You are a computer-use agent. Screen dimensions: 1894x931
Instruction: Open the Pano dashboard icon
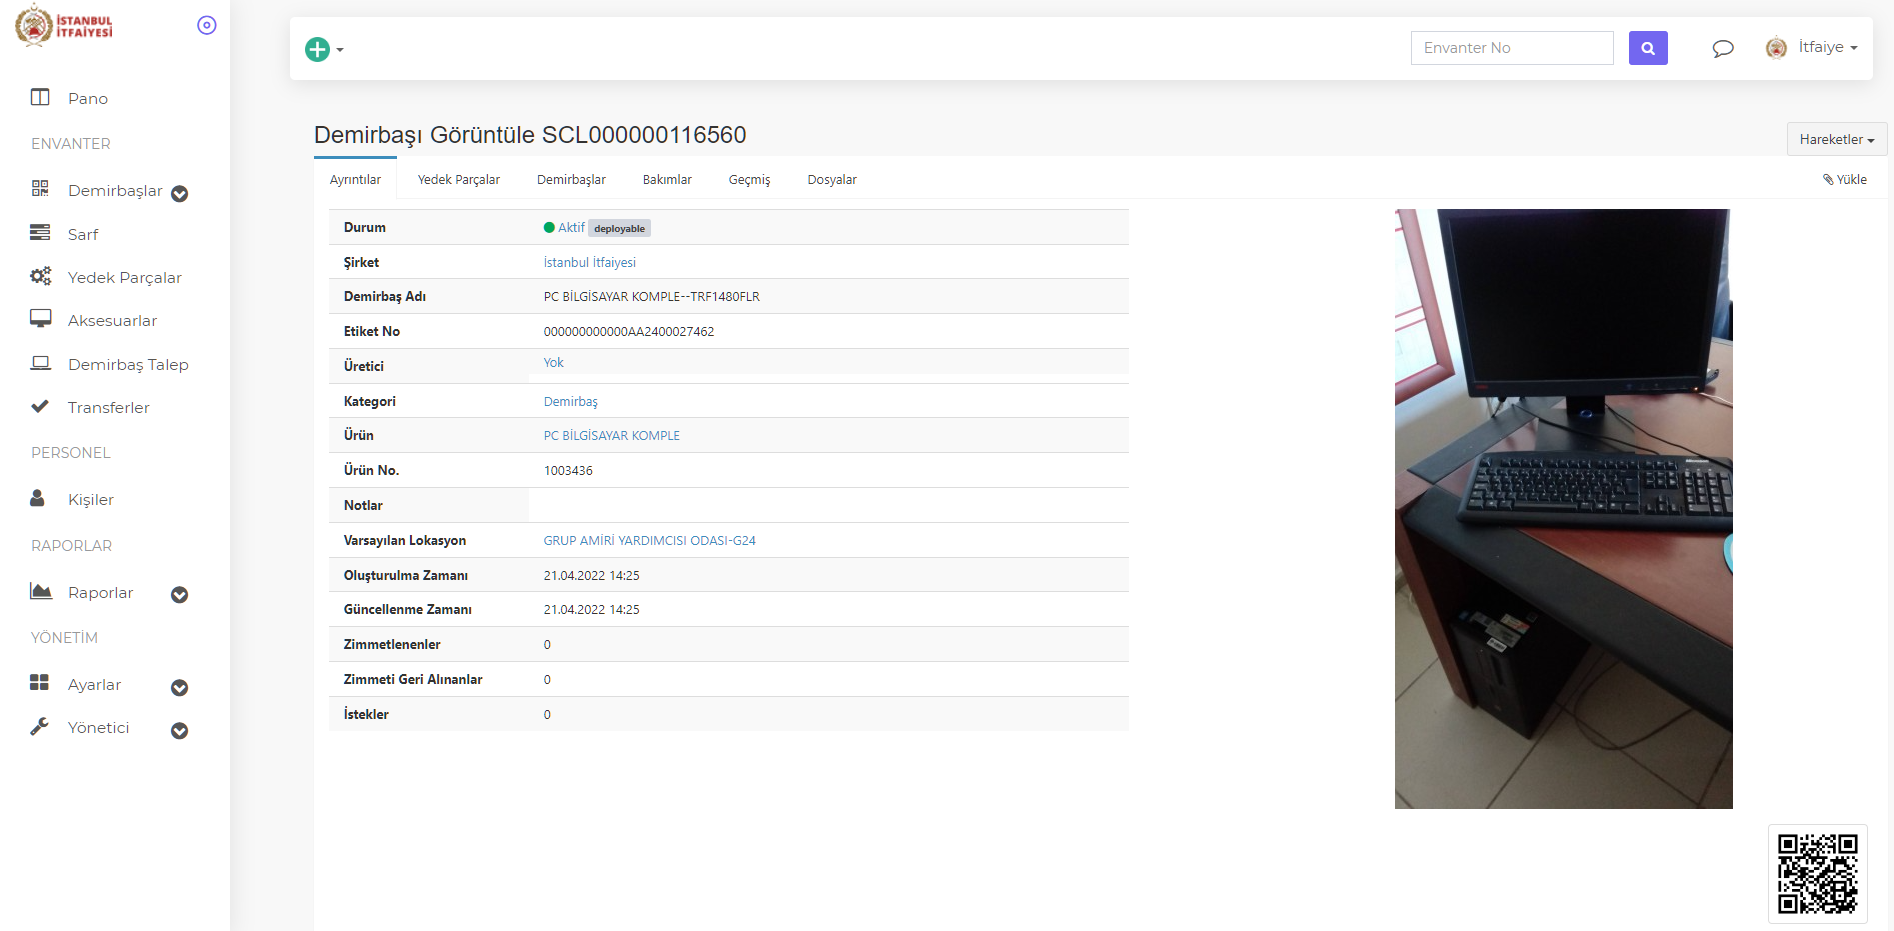pos(40,97)
